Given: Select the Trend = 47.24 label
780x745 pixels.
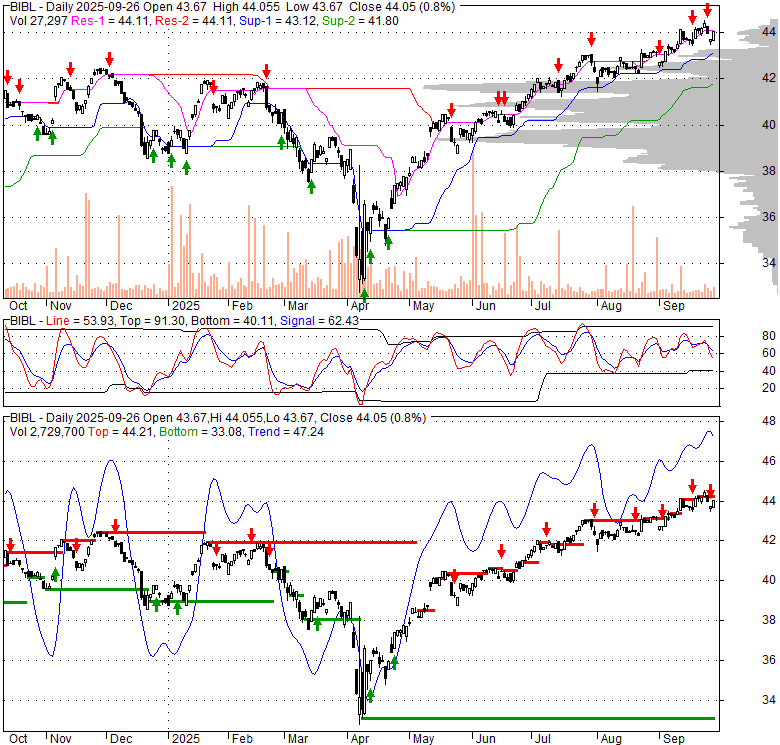Looking at the screenshot, I should 286,432.
